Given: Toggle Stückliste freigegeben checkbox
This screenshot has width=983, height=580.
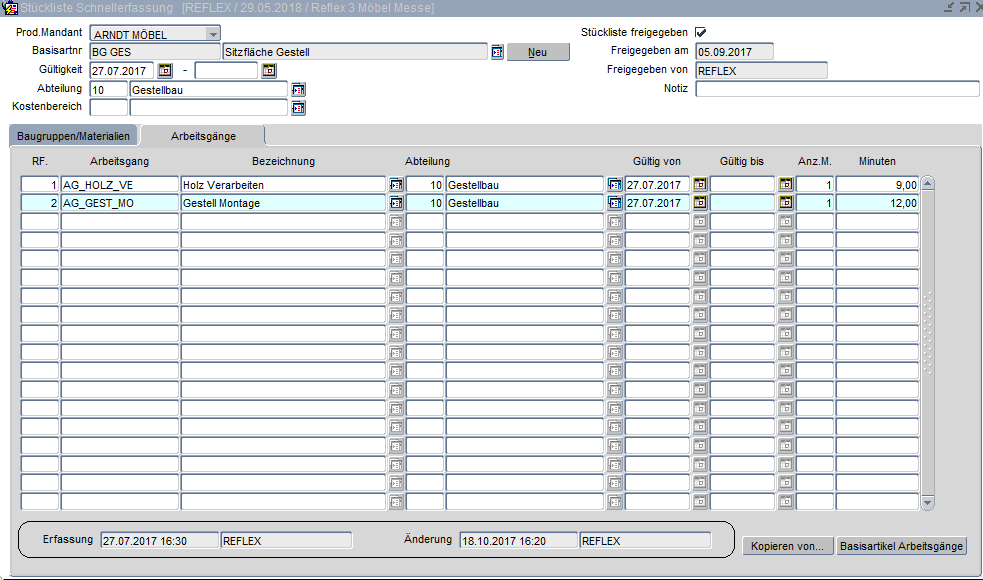Looking at the screenshot, I should 701,33.
